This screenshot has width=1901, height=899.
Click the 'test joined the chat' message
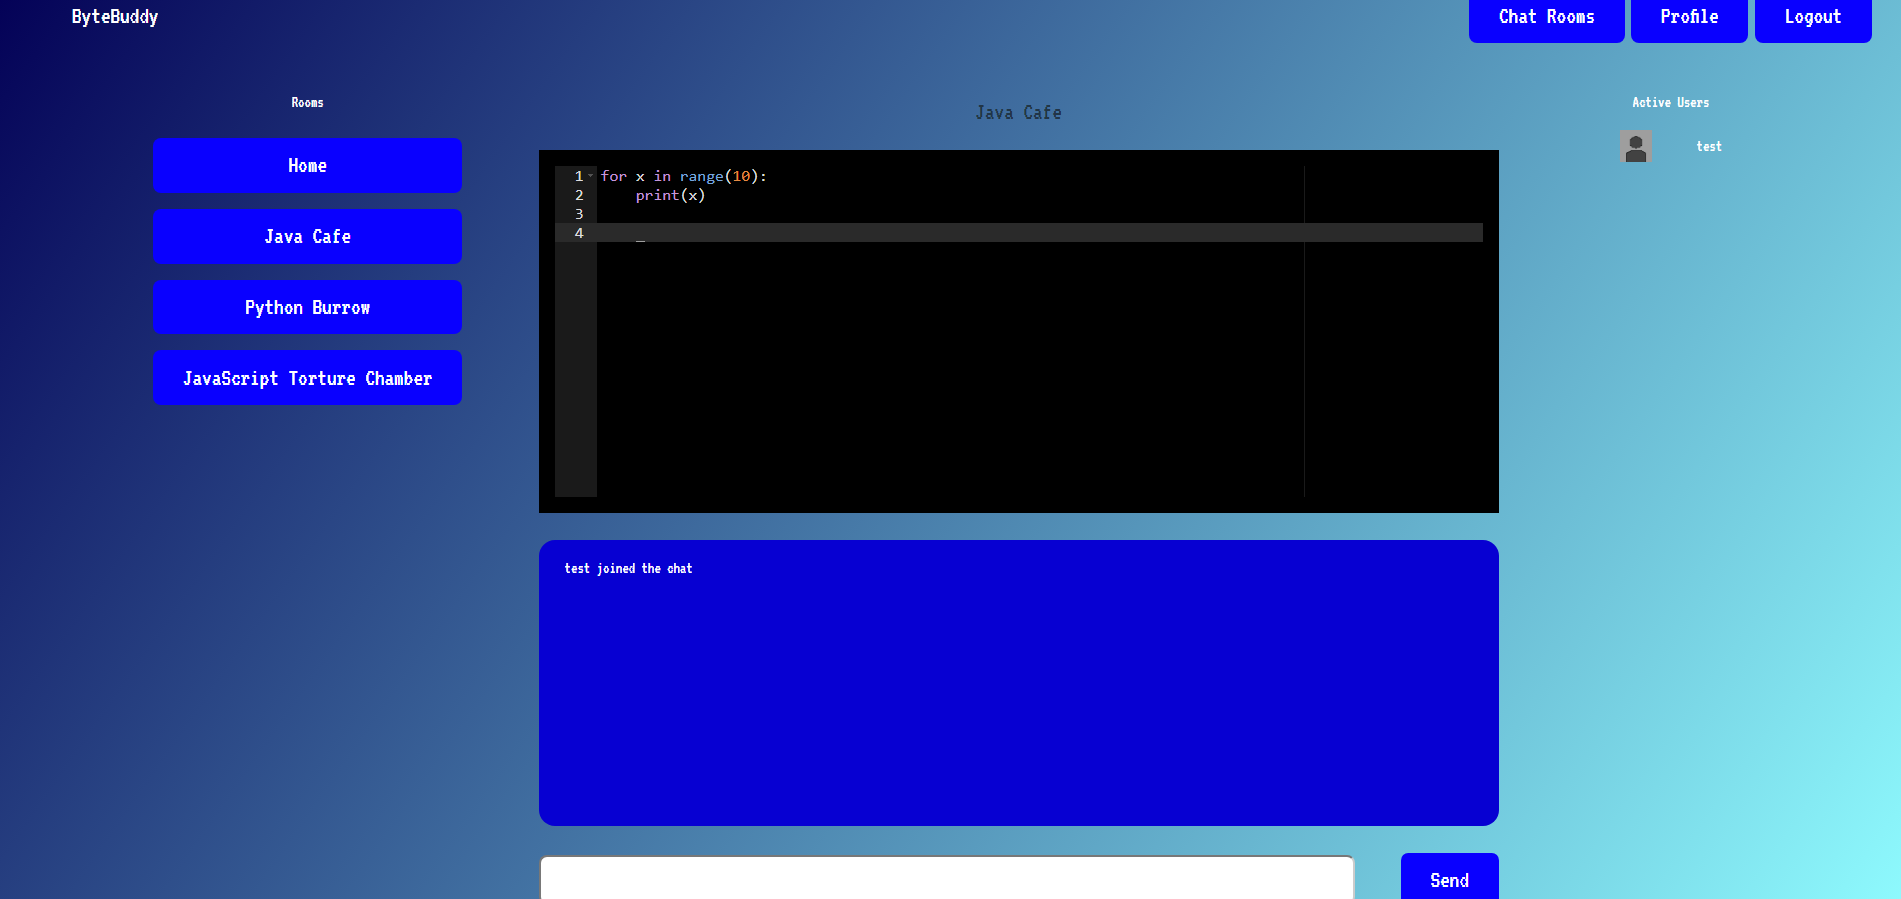[628, 569]
